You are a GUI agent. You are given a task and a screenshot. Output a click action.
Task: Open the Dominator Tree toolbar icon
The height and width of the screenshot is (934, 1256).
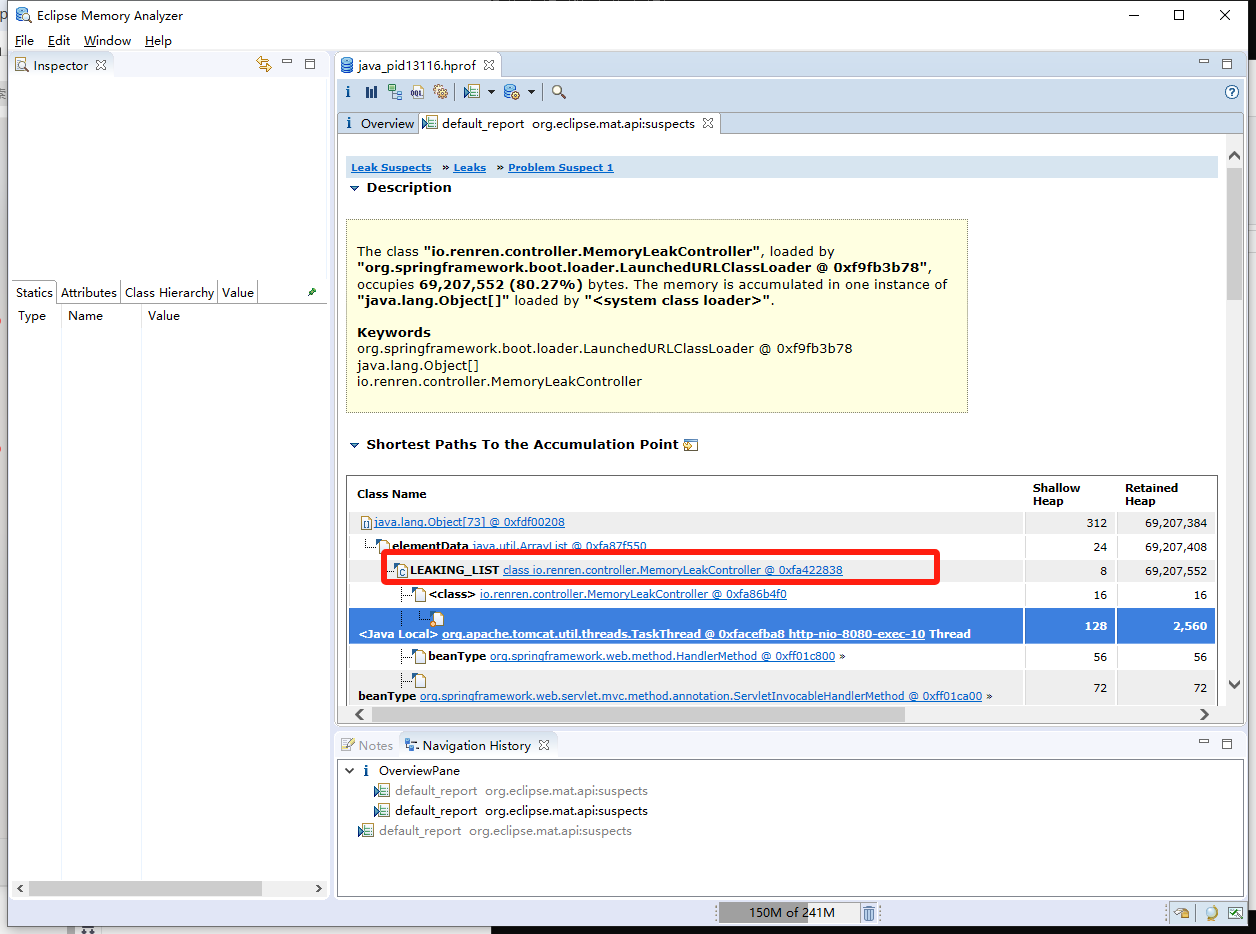click(x=394, y=92)
